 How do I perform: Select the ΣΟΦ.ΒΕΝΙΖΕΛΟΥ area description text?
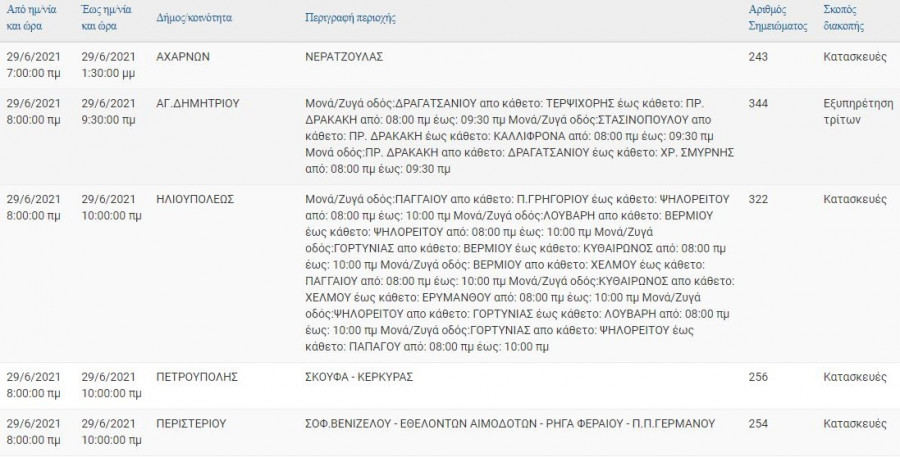510,424
